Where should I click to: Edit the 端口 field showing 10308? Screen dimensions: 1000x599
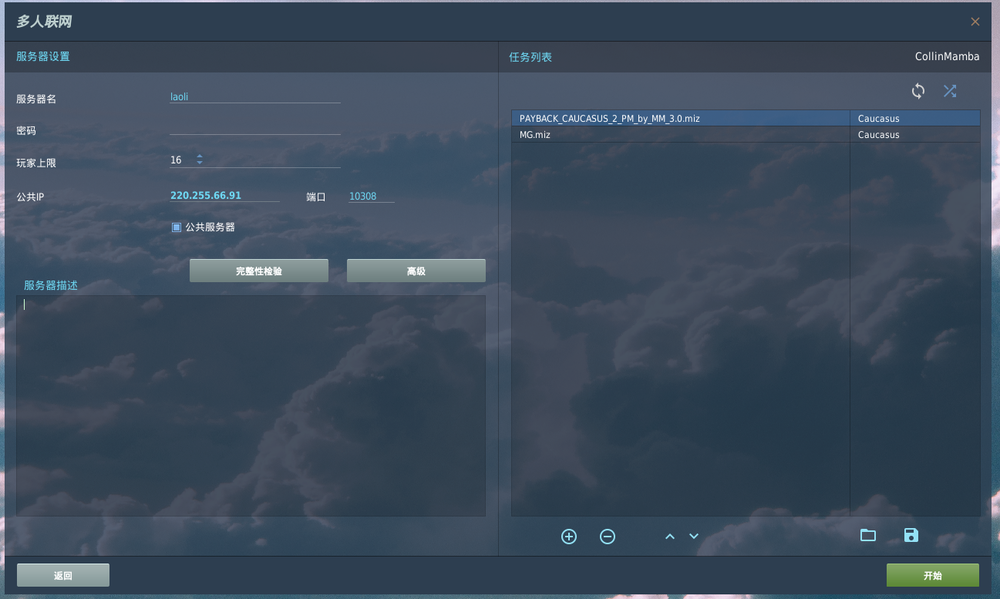coord(371,196)
